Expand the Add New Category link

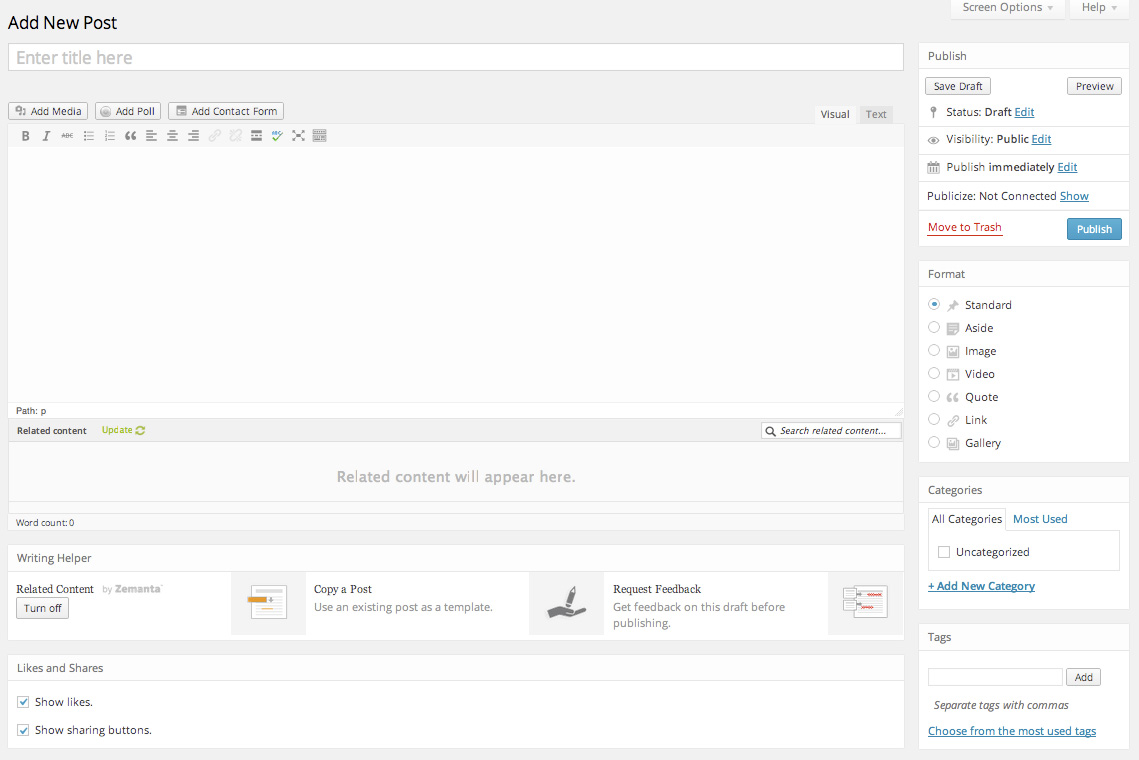pos(981,586)
